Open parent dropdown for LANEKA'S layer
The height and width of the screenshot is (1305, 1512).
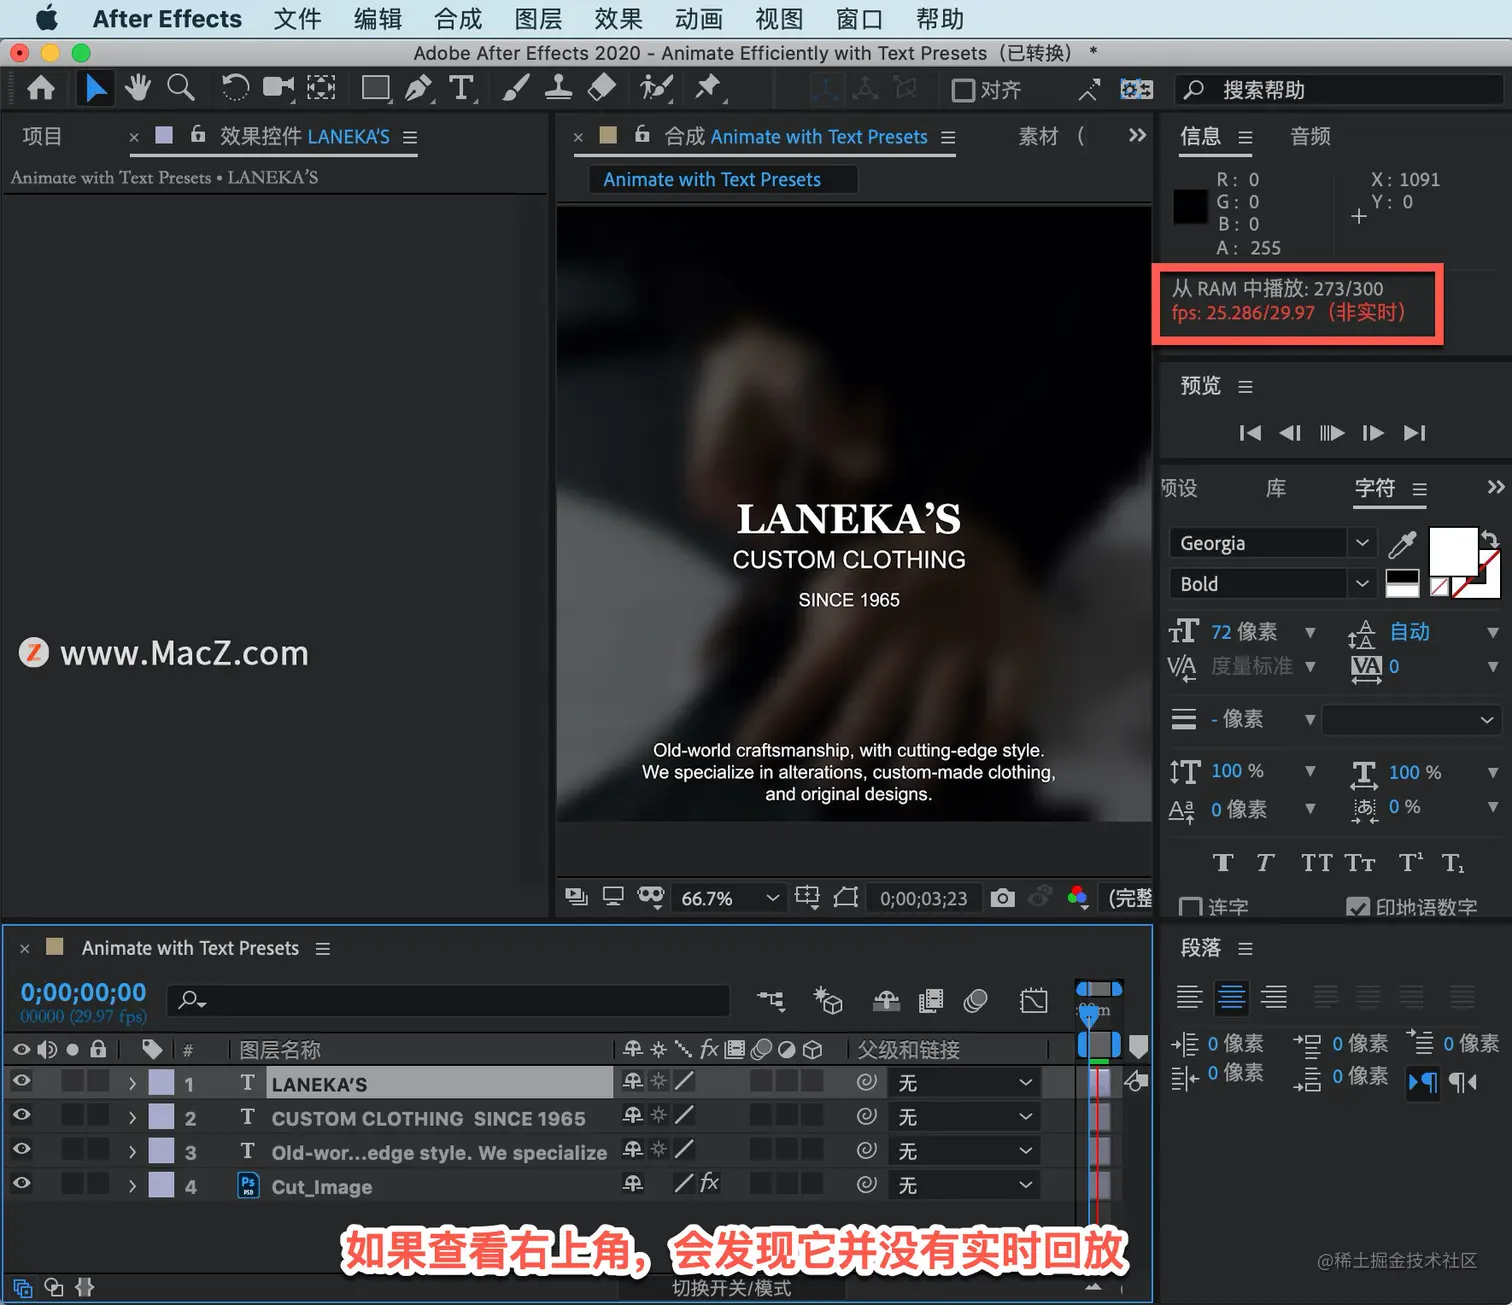point(964,1083)
